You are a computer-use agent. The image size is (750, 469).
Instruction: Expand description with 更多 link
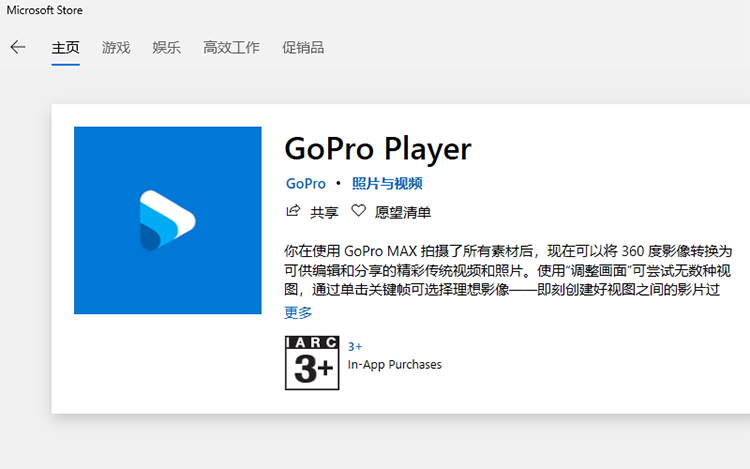pyautogui.click(x=298, y=313)
